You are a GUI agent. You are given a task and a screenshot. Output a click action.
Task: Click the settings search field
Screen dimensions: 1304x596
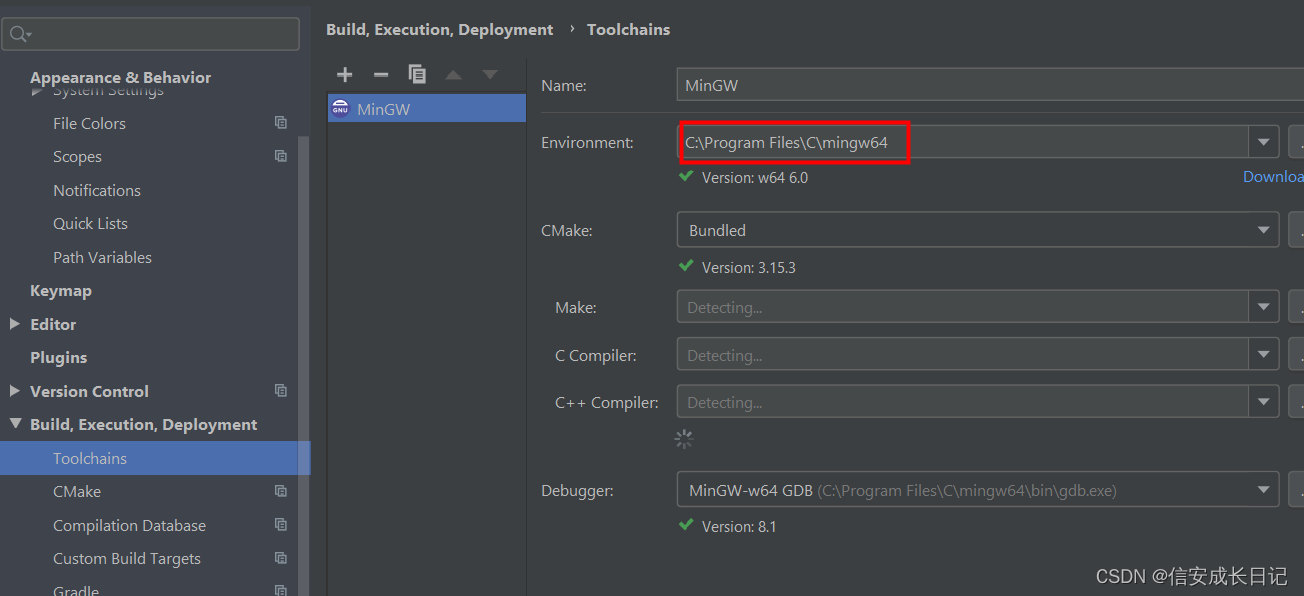pos(151,34)
